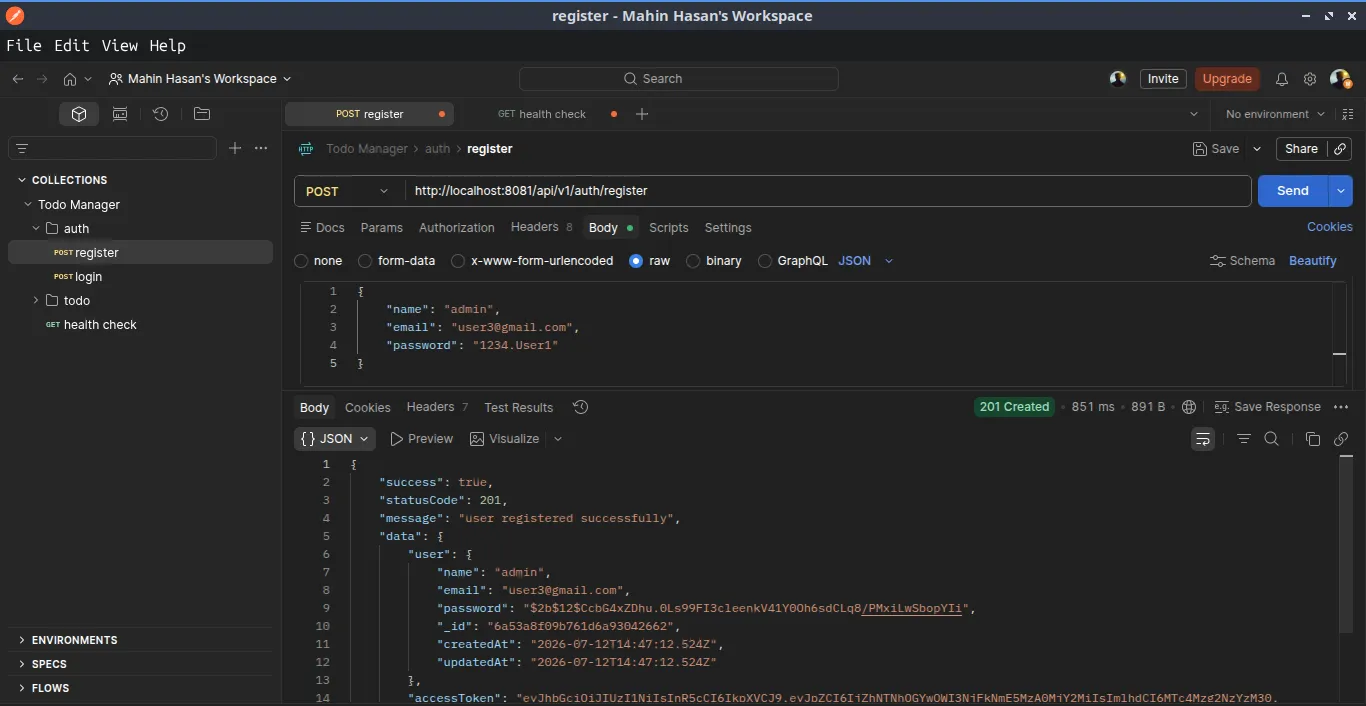Open the Collections sidebar icon
Image resolution: width=1366 pixels, height=706 pixels.
click(x=79, y=114)
